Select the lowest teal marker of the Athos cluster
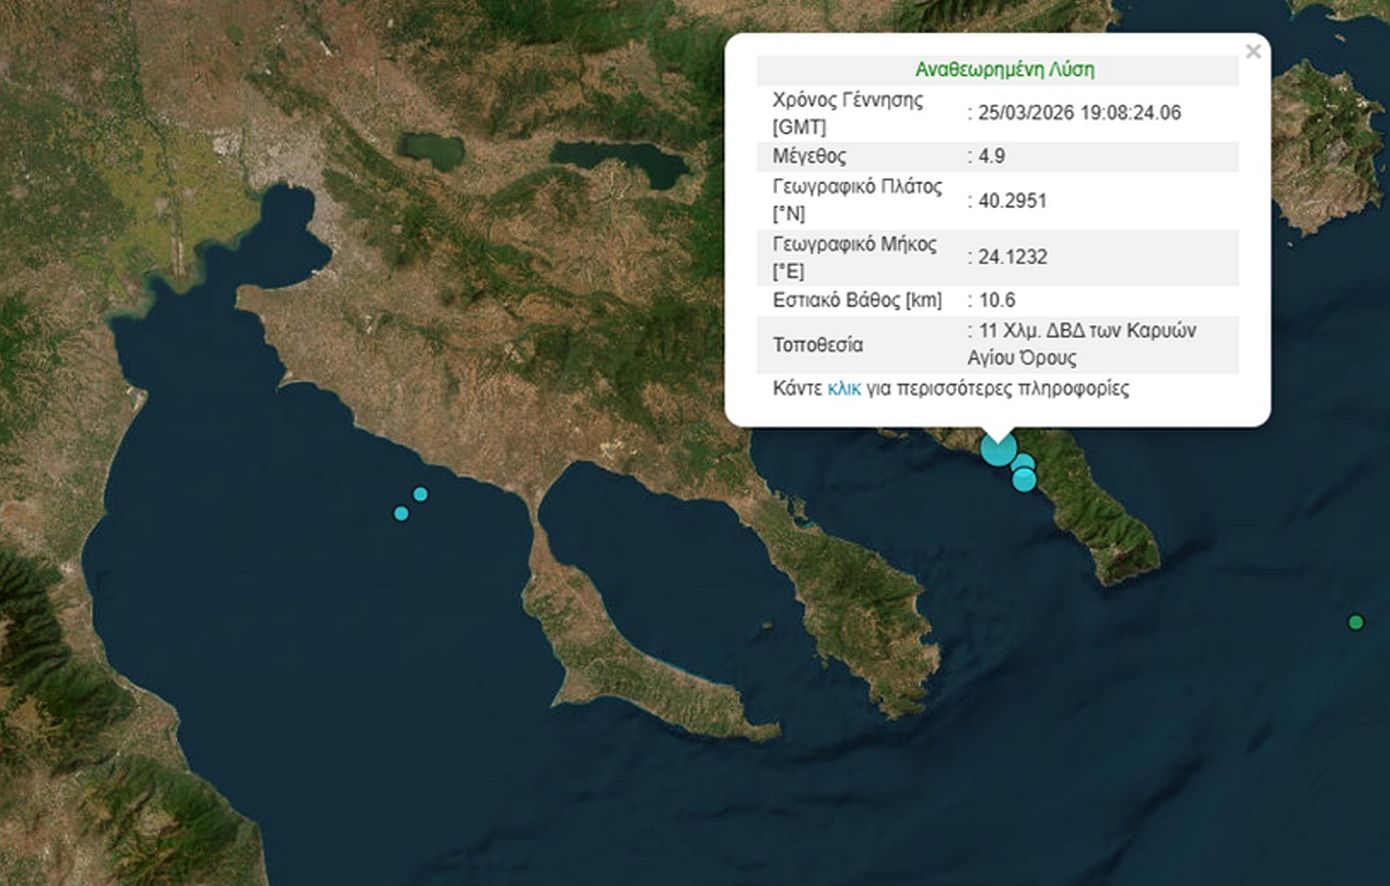Screen dimensions: 1390x886 tap(1023, 479)
